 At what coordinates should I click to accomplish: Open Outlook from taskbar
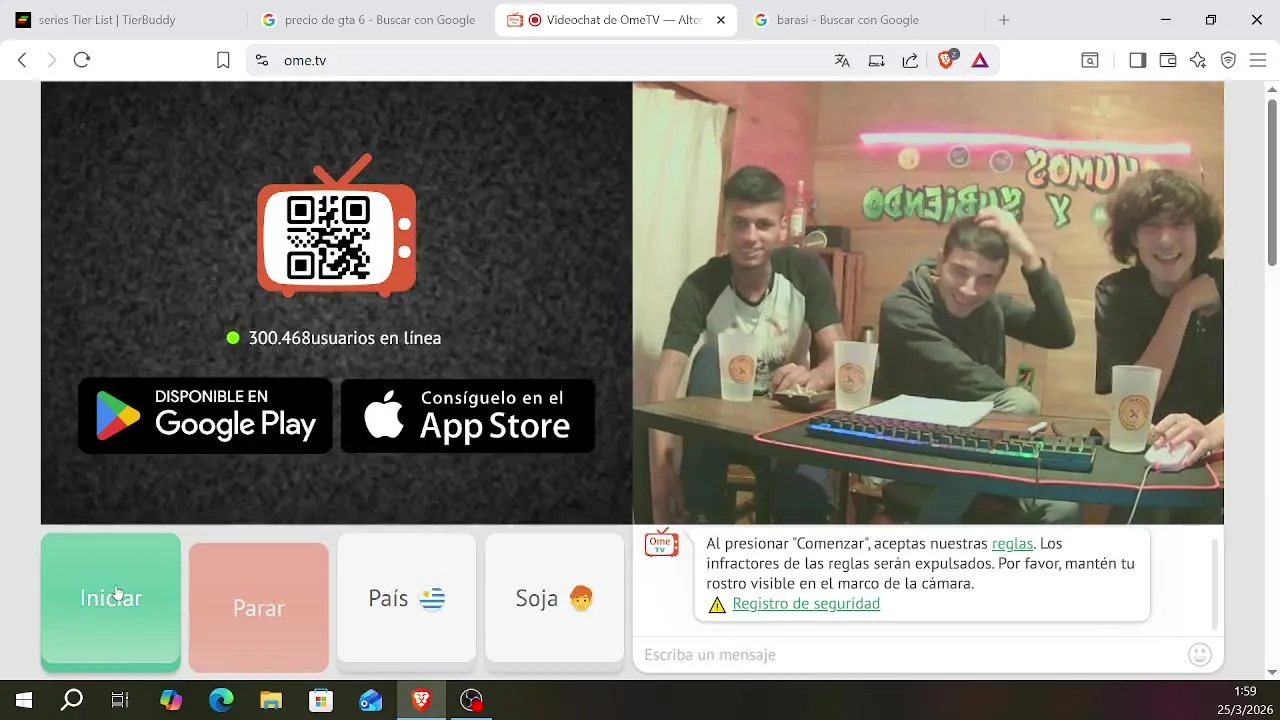(371, 700)
